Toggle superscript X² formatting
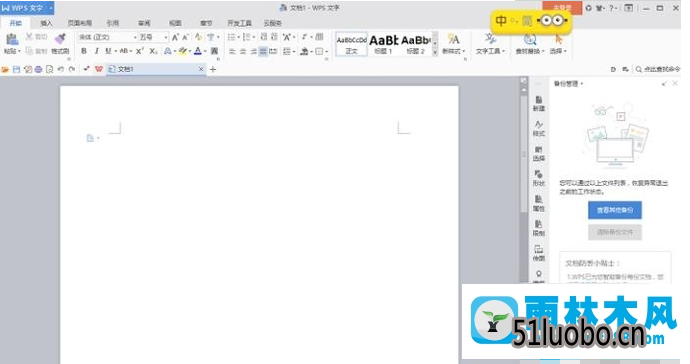This screenshot has width=690, height=364. click(x=139, y=51)
